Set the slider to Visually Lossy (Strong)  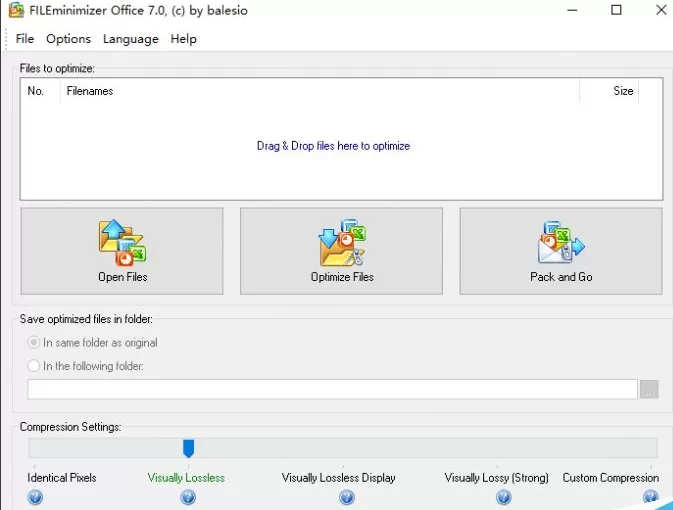[497, 448]
